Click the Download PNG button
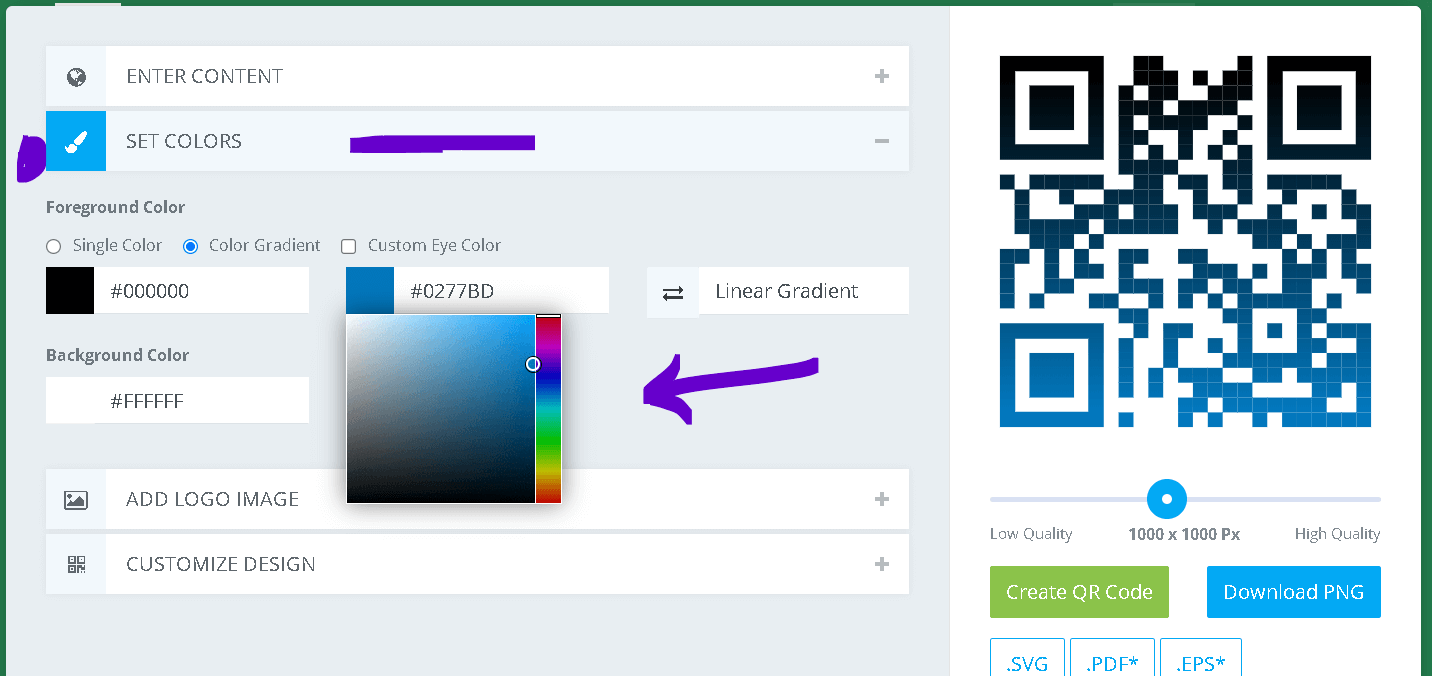Screen dimensions: 1432x676 [x=1293, y=592]
